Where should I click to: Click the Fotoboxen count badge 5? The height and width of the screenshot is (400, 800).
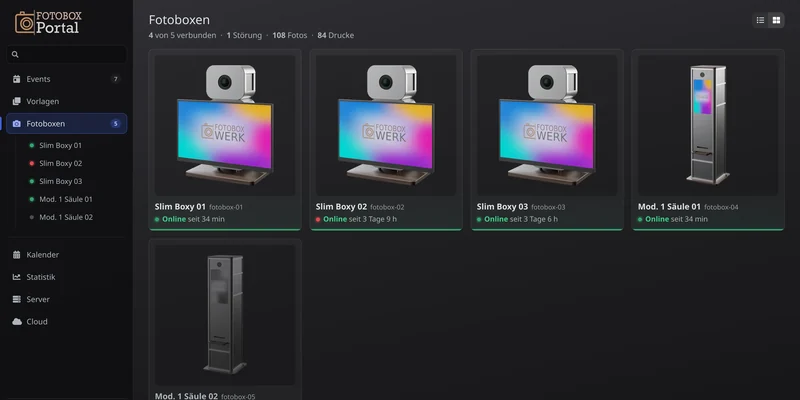point(115,123)
